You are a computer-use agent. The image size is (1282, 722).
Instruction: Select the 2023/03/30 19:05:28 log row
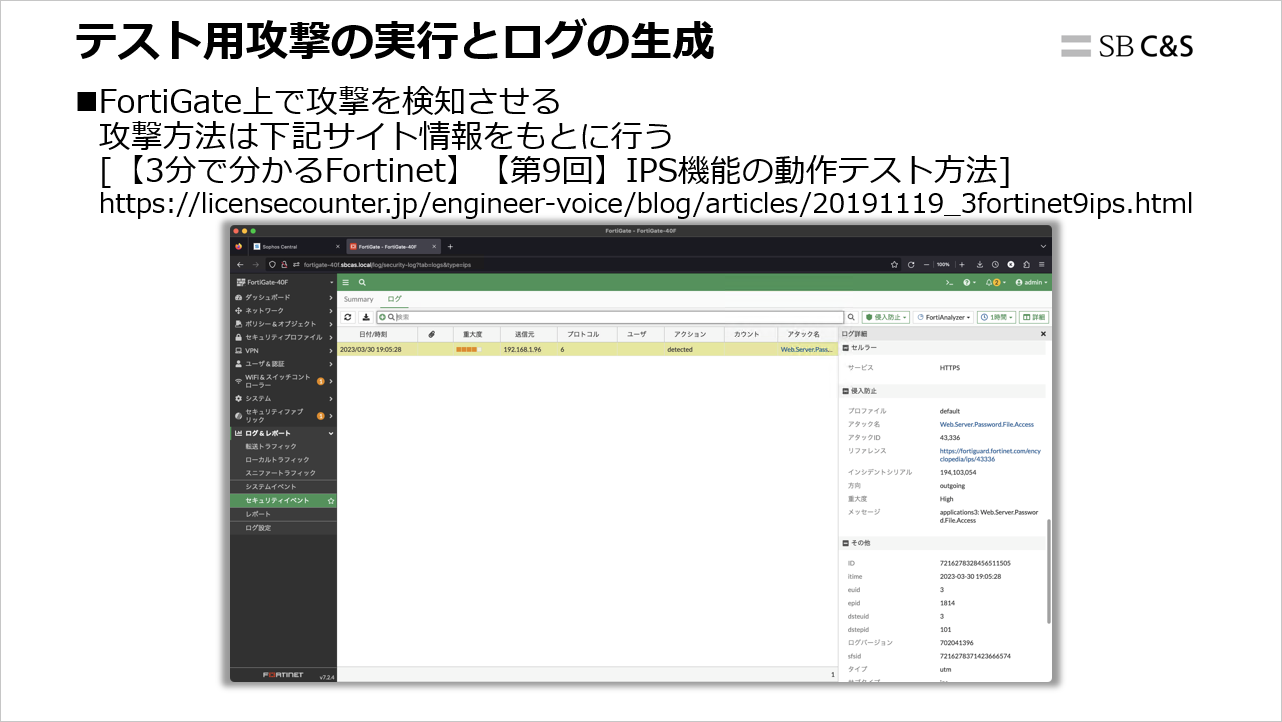(587, 350)
